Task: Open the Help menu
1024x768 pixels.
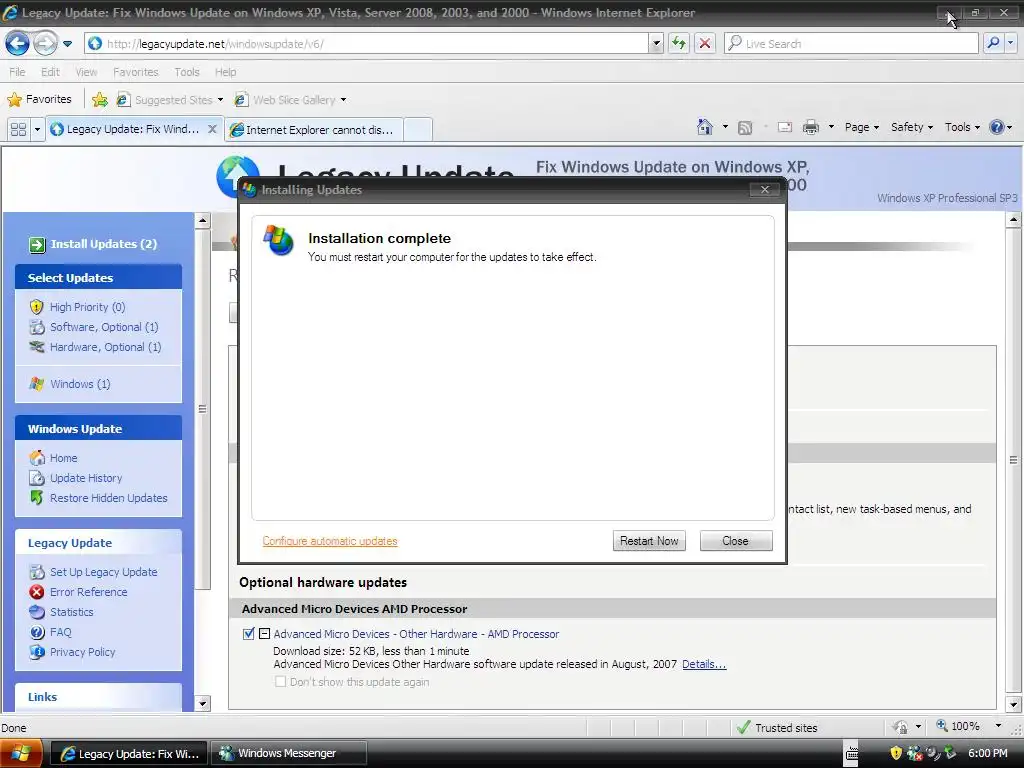Action: (225, 72)
